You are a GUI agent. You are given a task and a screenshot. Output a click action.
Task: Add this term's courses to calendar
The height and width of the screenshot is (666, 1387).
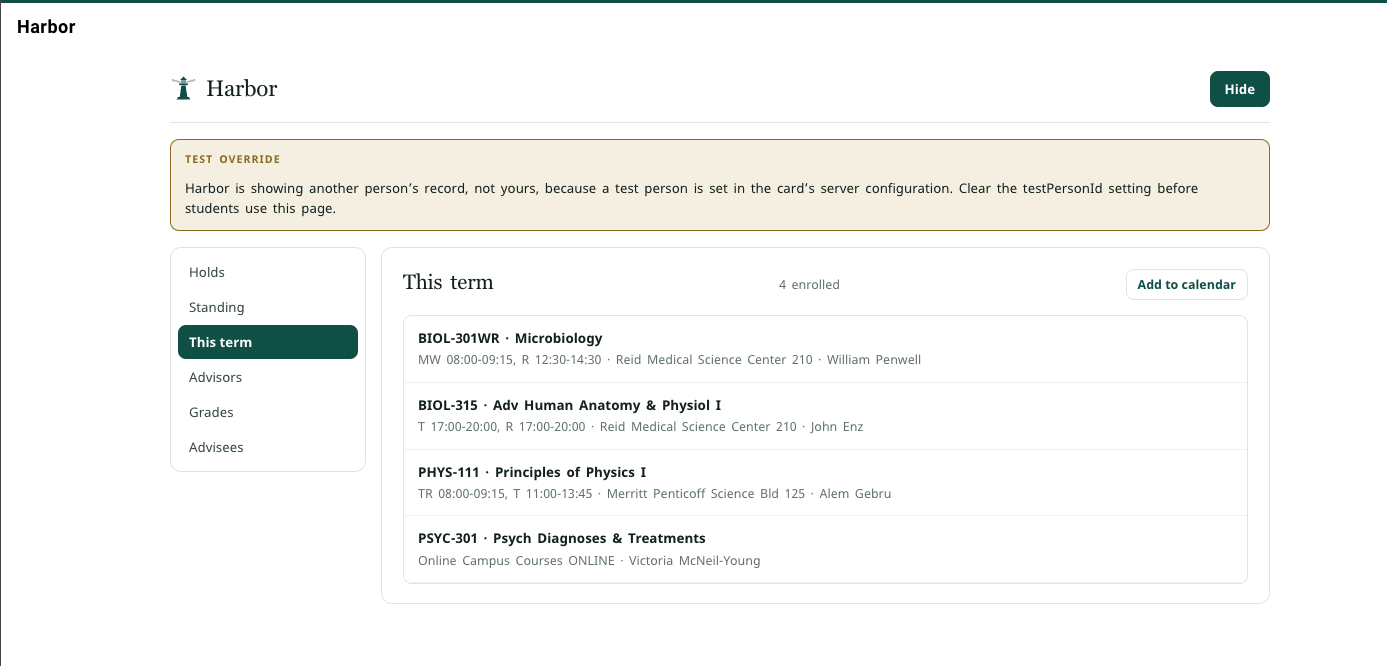pos(1186,284)
